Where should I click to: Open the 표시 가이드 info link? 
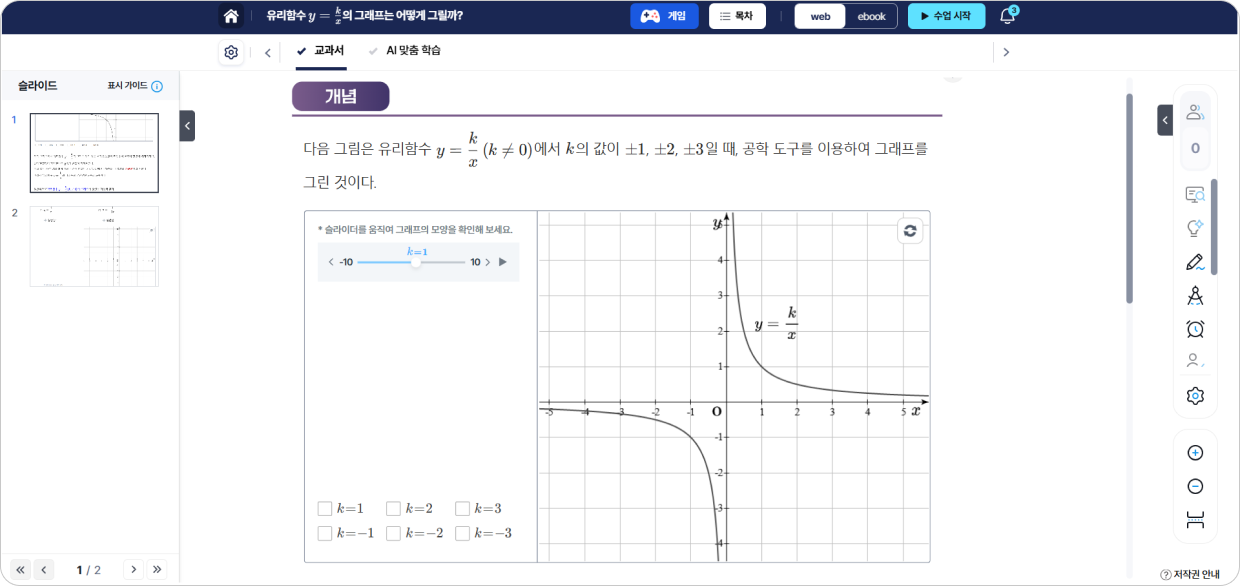click(135, 86)
